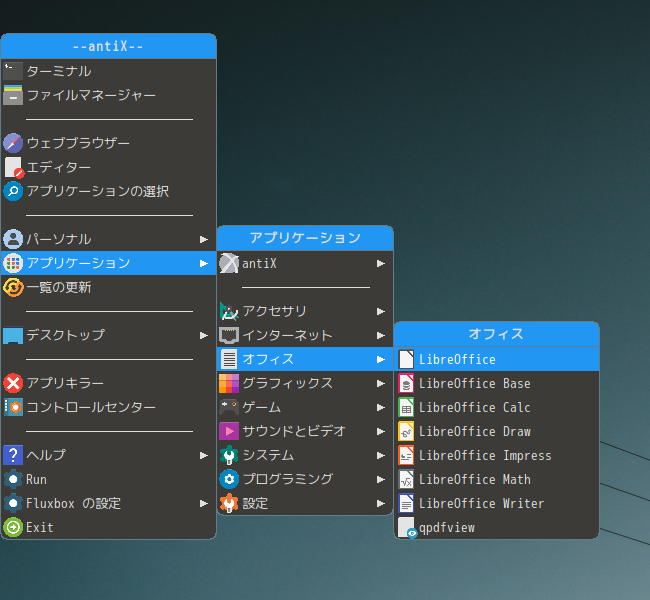
Task: Expand the ゲーム submenu arrow
Action: [x=381, y=407]
